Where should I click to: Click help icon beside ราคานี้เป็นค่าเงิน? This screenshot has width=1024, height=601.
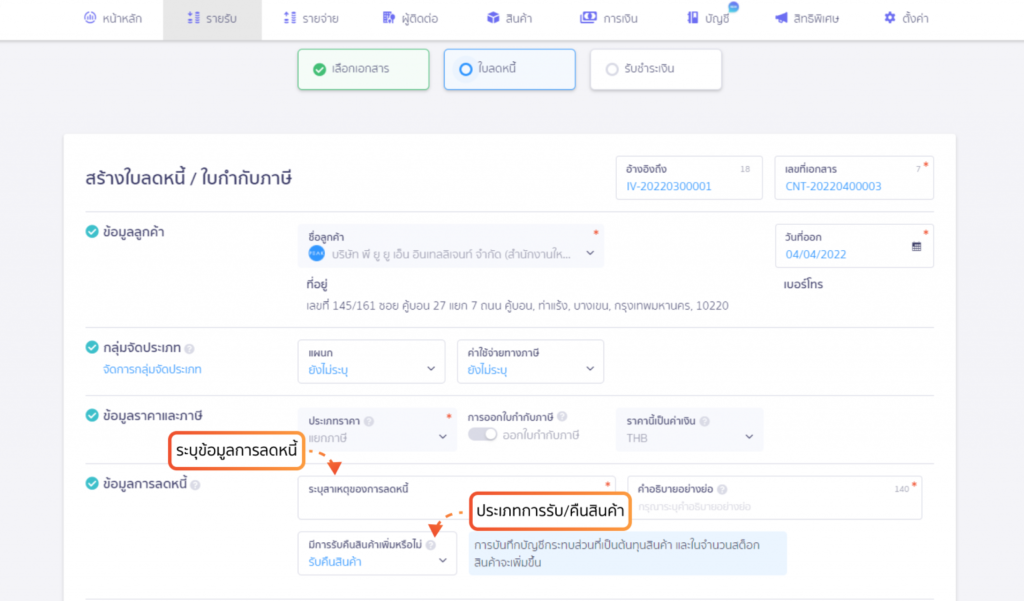point(705,421)
